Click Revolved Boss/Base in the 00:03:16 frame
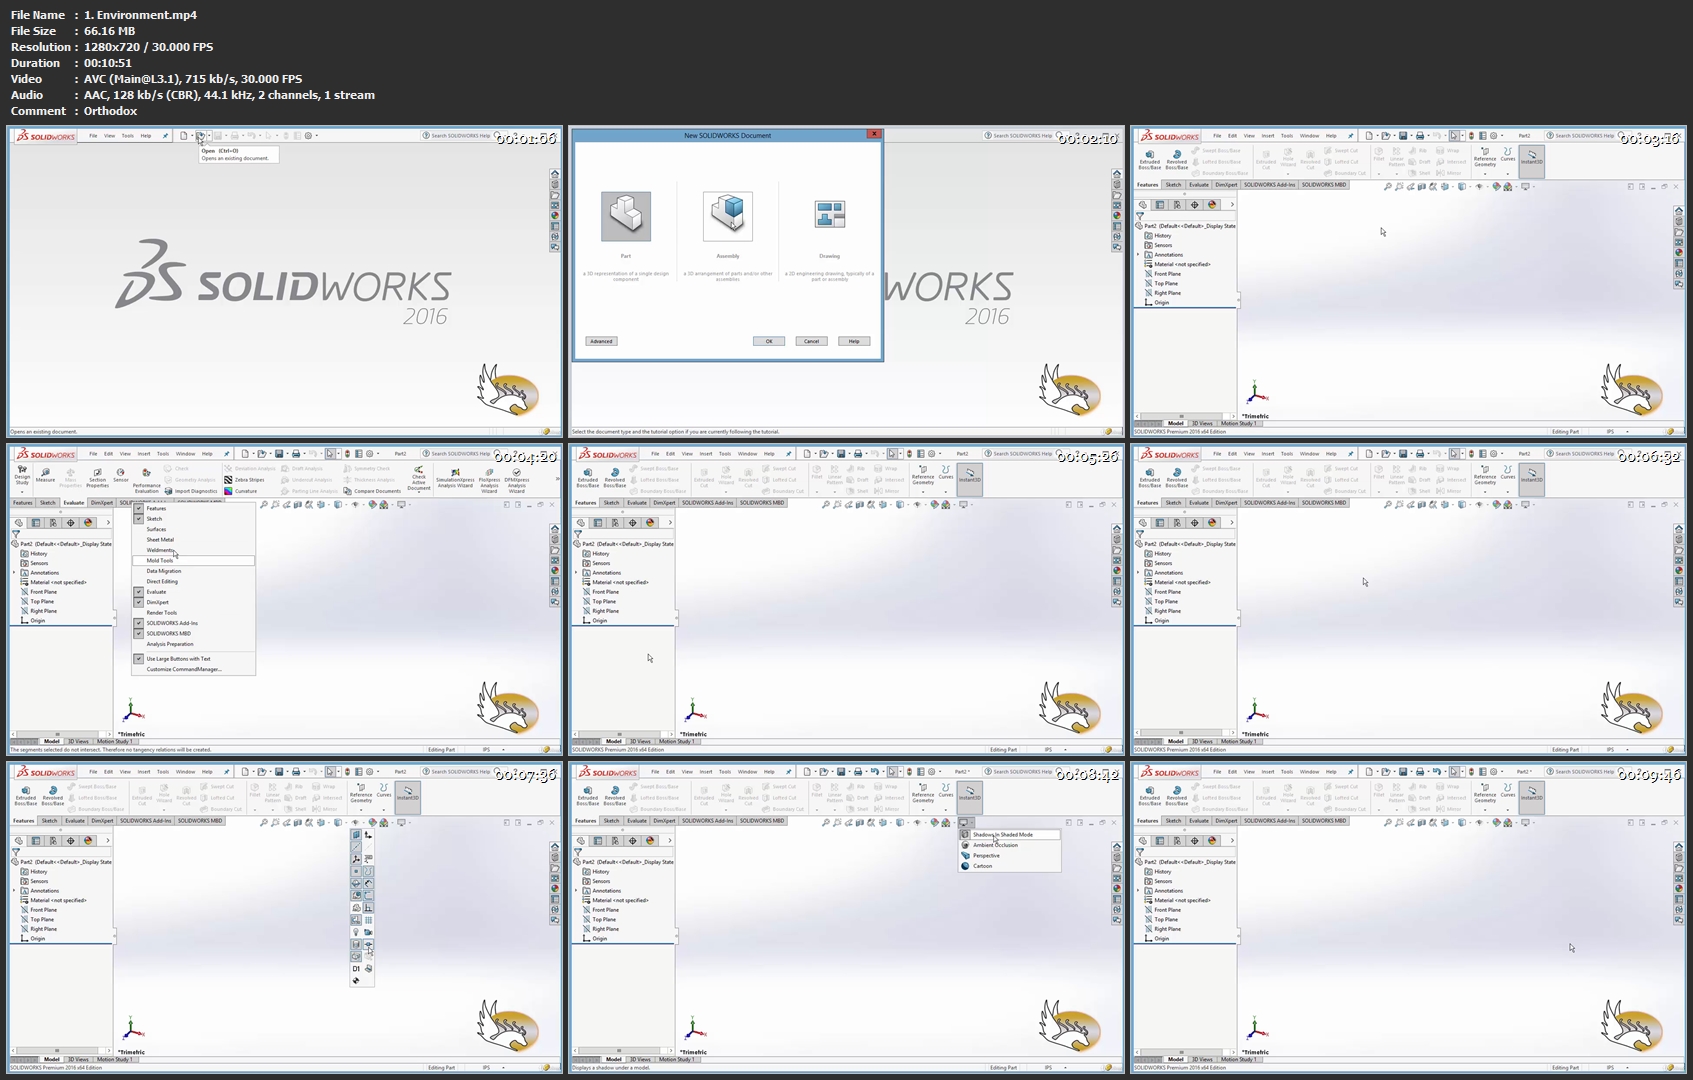The height and width of the screenshot is (1080, 1693). 1177,159
